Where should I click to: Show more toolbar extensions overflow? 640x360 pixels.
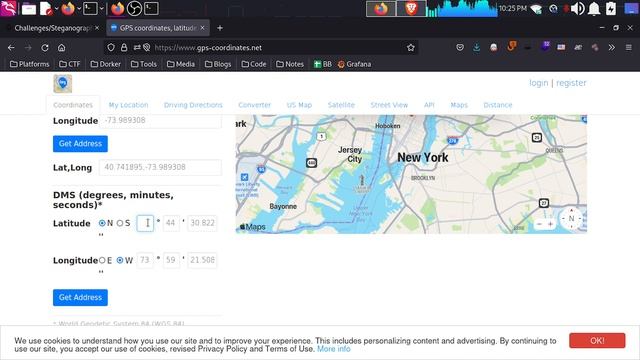click(x=611, y=47)
